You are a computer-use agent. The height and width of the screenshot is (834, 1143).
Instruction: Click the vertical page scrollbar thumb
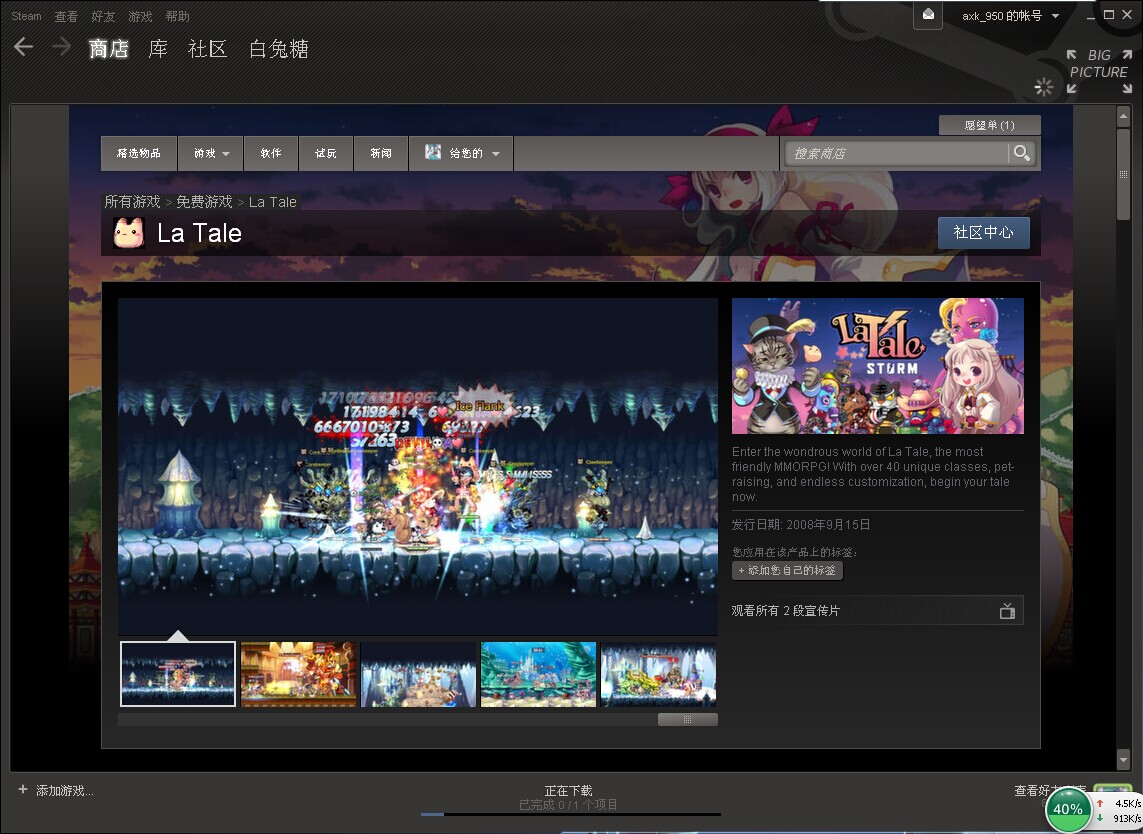[1123, 174]
